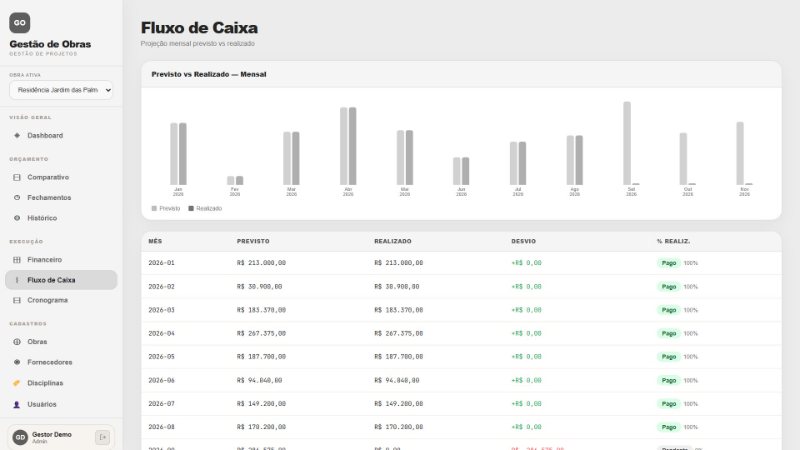The width and height of the screenshot is (800, 450).
Task: Click the Pago badge in 2026-05 row
Action: [x=669, y=357]
